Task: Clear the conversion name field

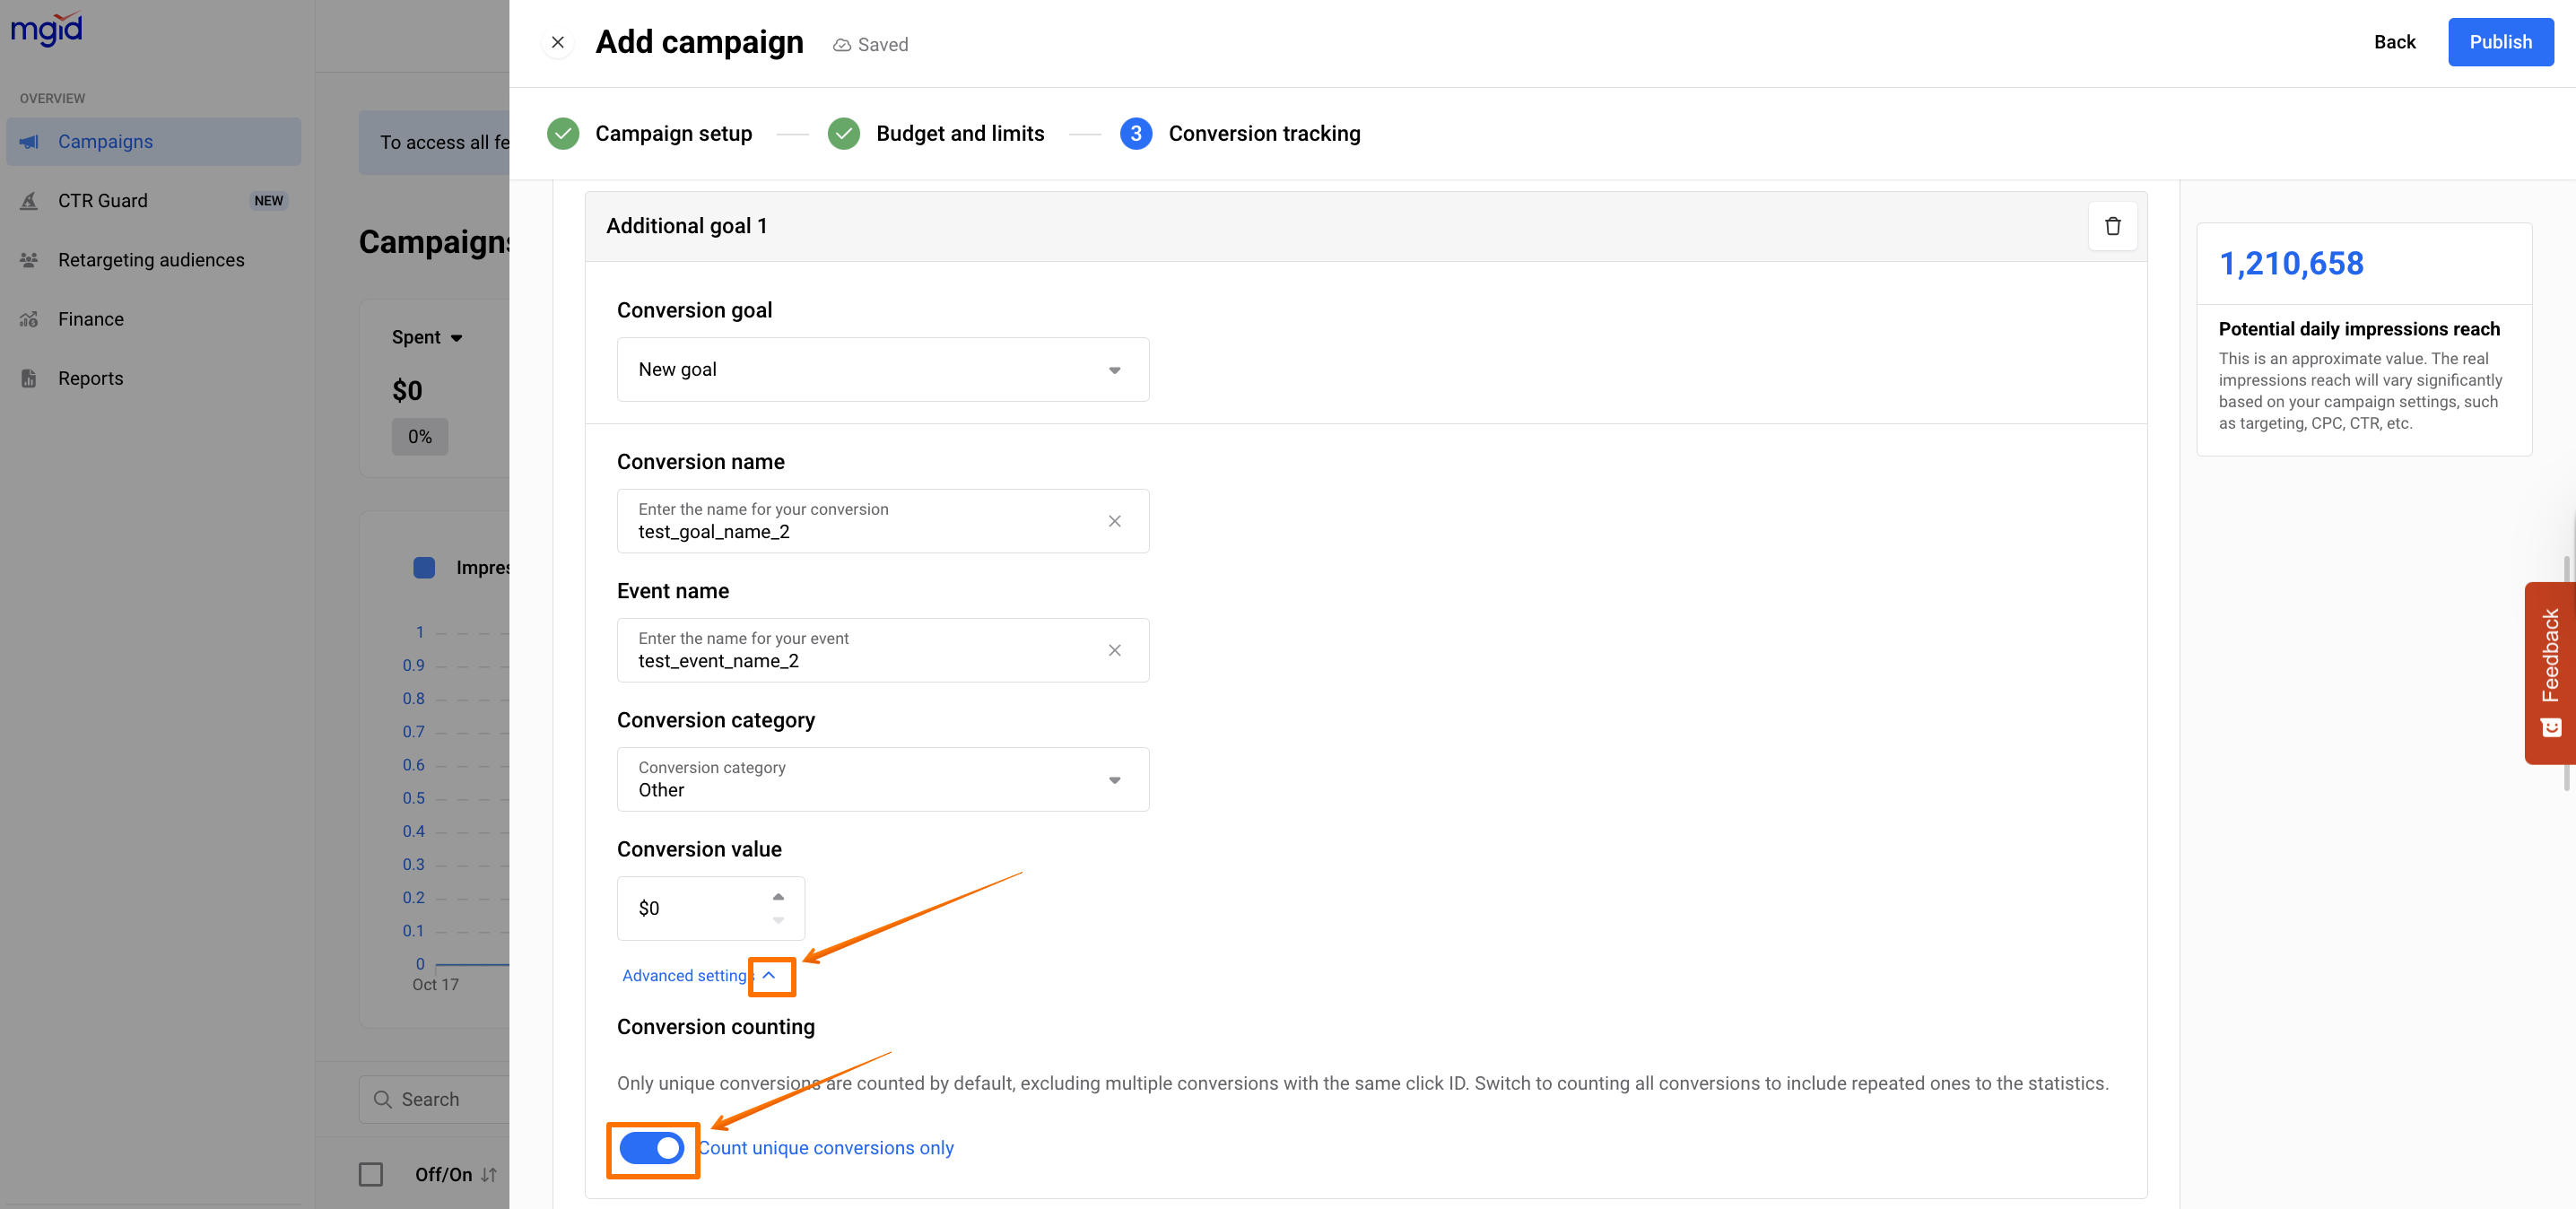Action: [1114, 521]
